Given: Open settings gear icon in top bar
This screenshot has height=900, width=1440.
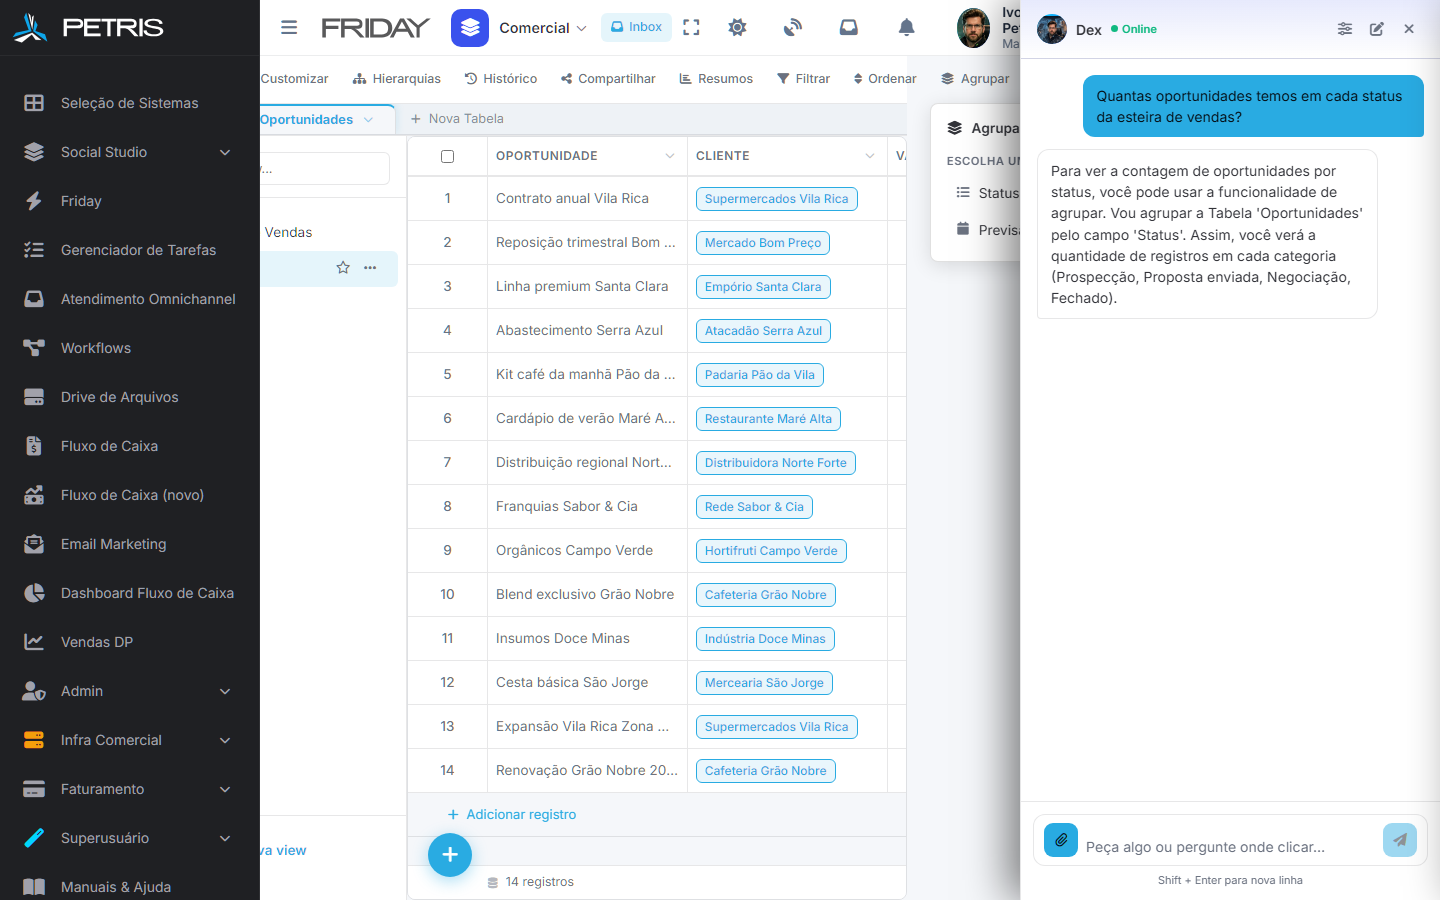Looking at the screenshot, I should click(737, 28).
